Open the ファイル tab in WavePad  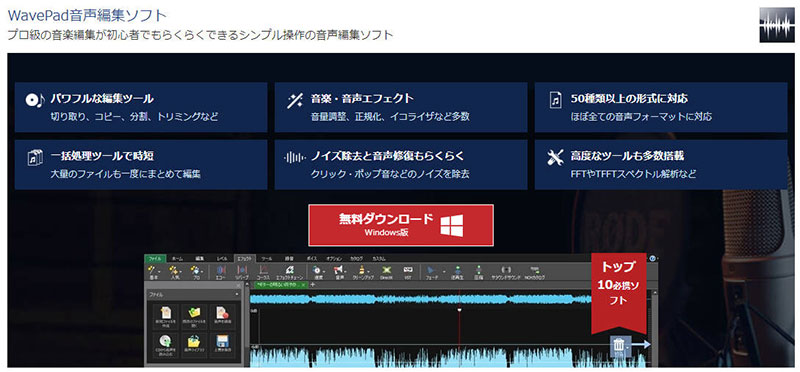(x=155, y=259)
